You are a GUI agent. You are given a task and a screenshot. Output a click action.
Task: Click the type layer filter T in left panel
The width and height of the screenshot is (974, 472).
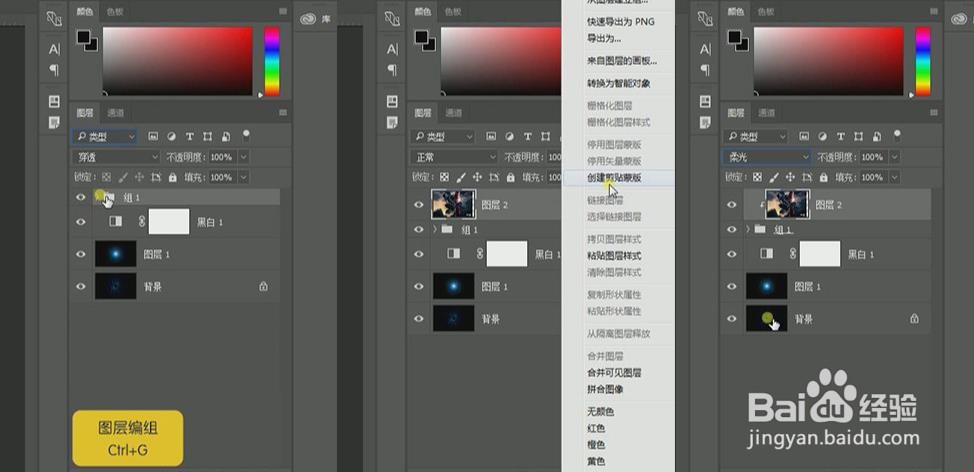point(189,136)
